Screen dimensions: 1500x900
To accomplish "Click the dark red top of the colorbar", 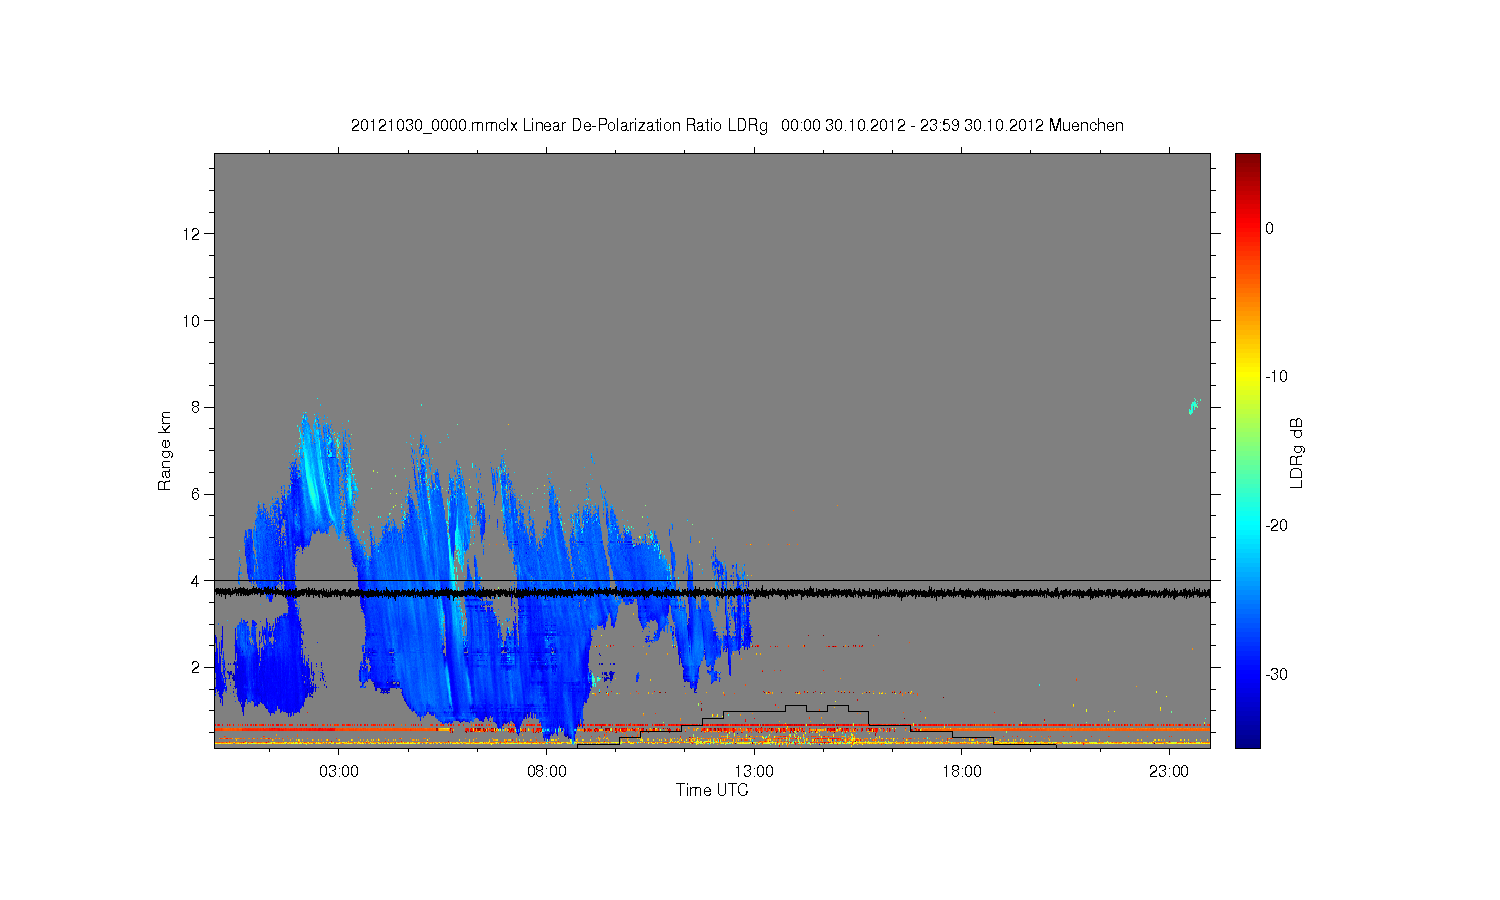I will [x=1248, y=160].
